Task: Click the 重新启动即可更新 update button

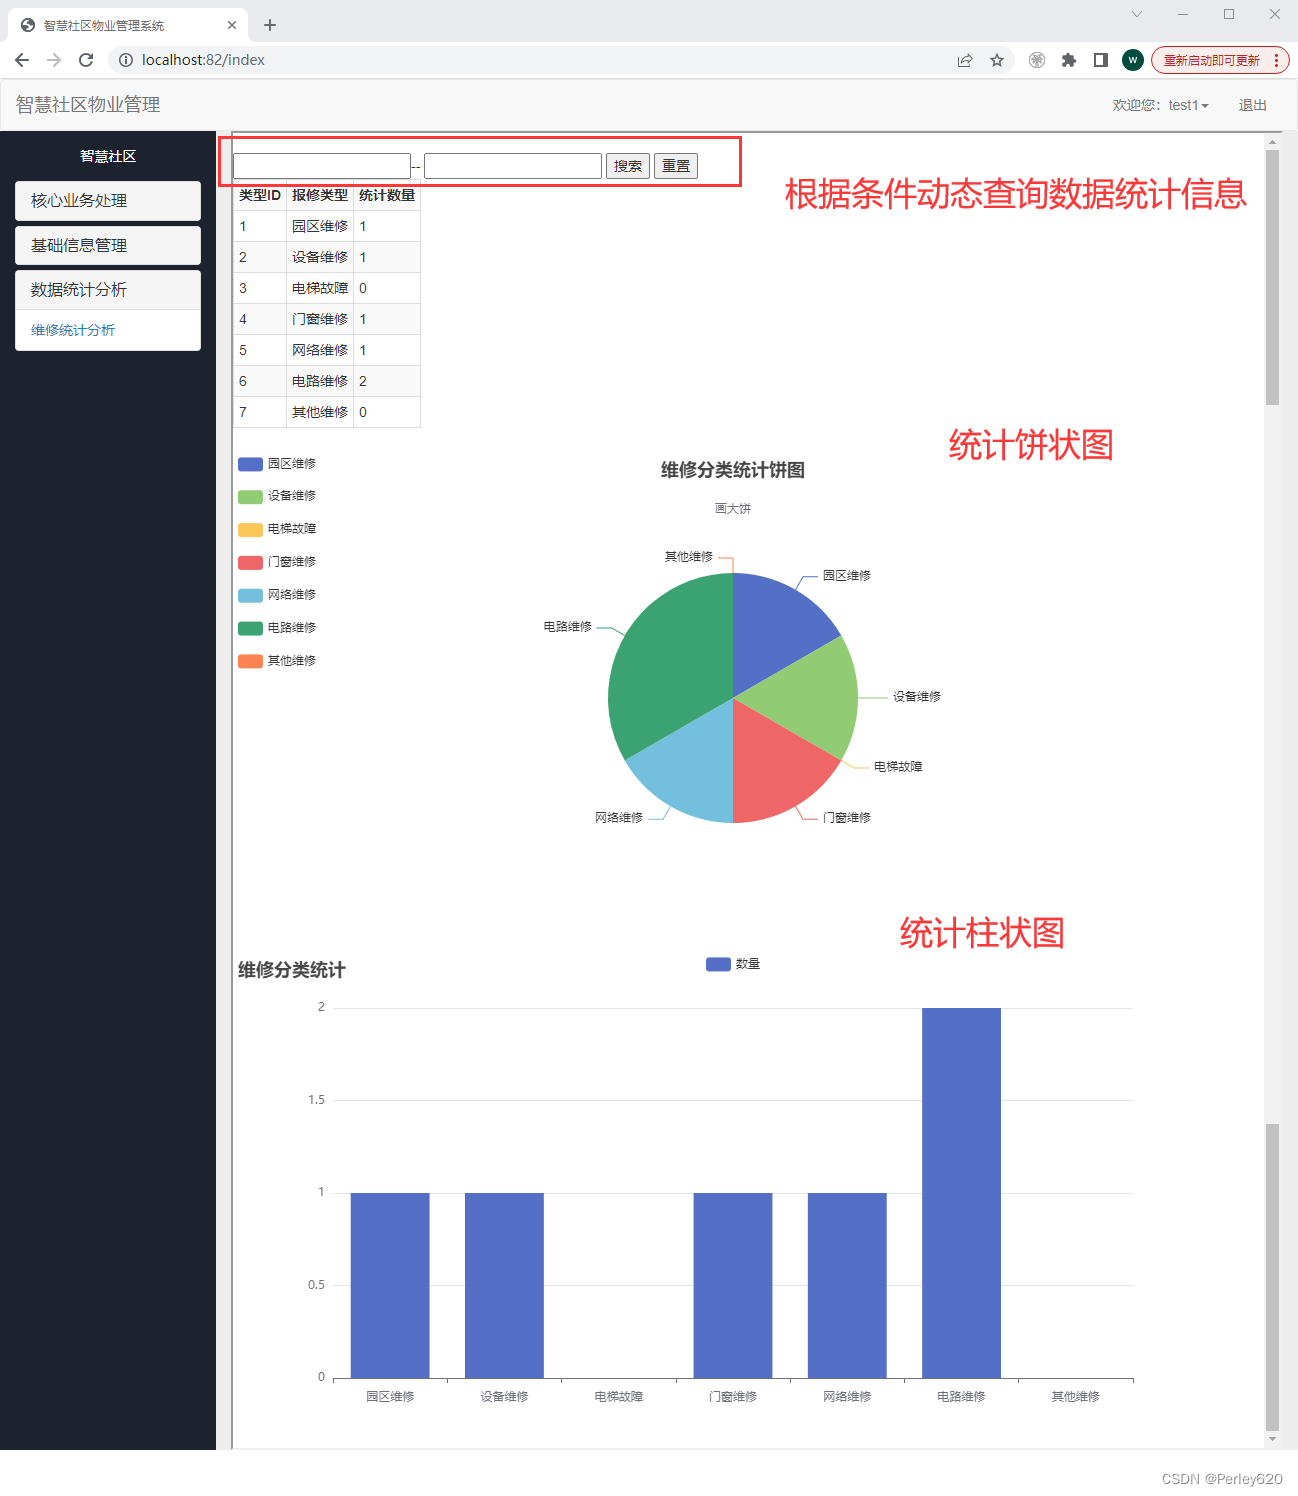Action: (1211, 60)
